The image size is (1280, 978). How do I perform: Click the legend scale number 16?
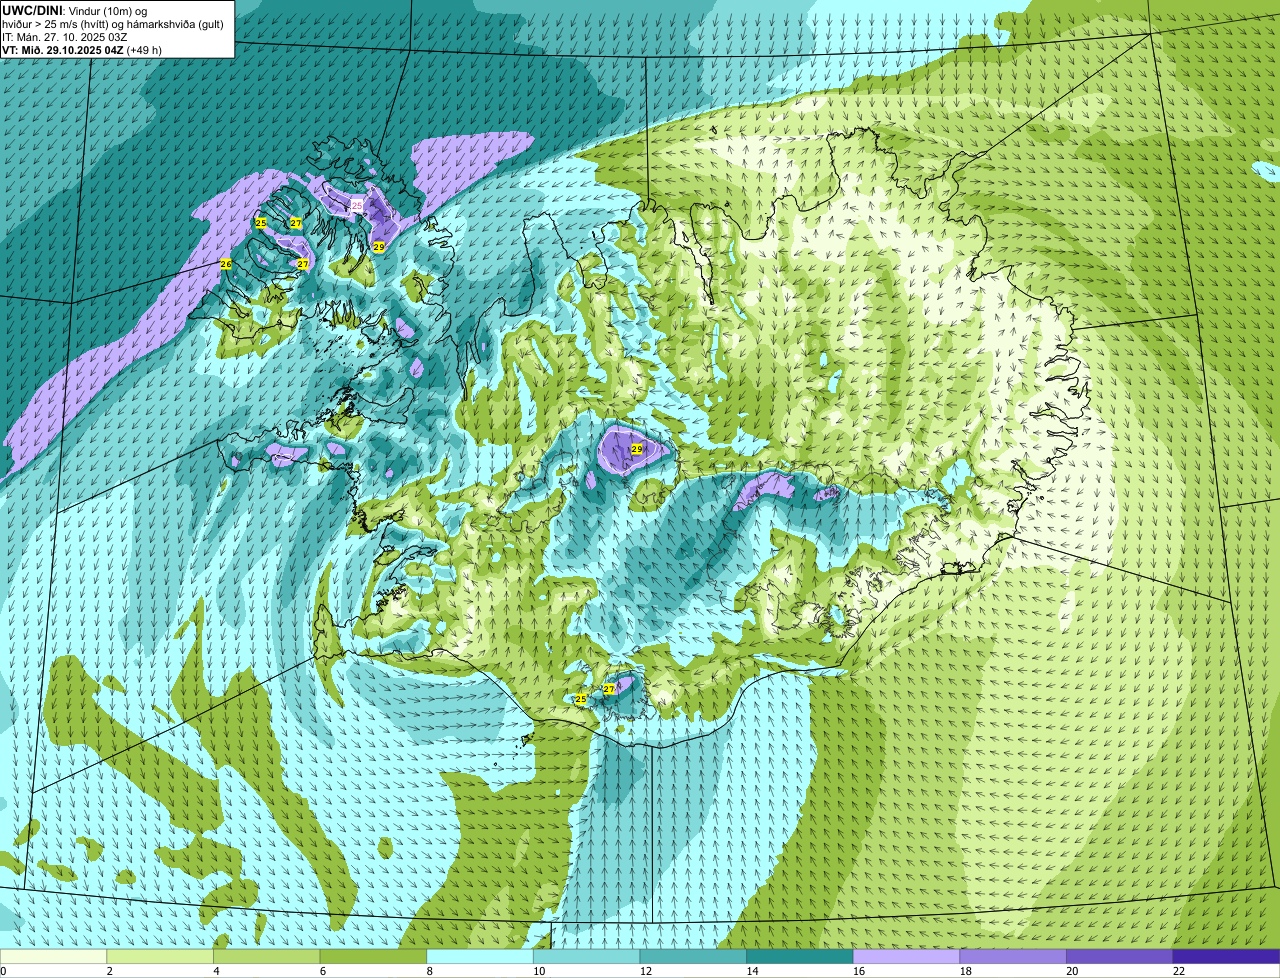point(859,971)
